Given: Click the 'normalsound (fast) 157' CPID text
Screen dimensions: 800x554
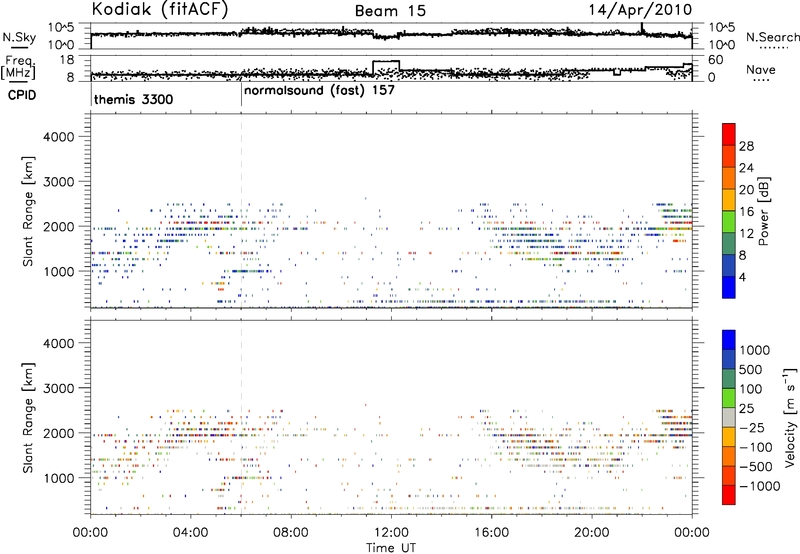Looking at the screenshot, I should pyautogui.click(x=319, y=91).
